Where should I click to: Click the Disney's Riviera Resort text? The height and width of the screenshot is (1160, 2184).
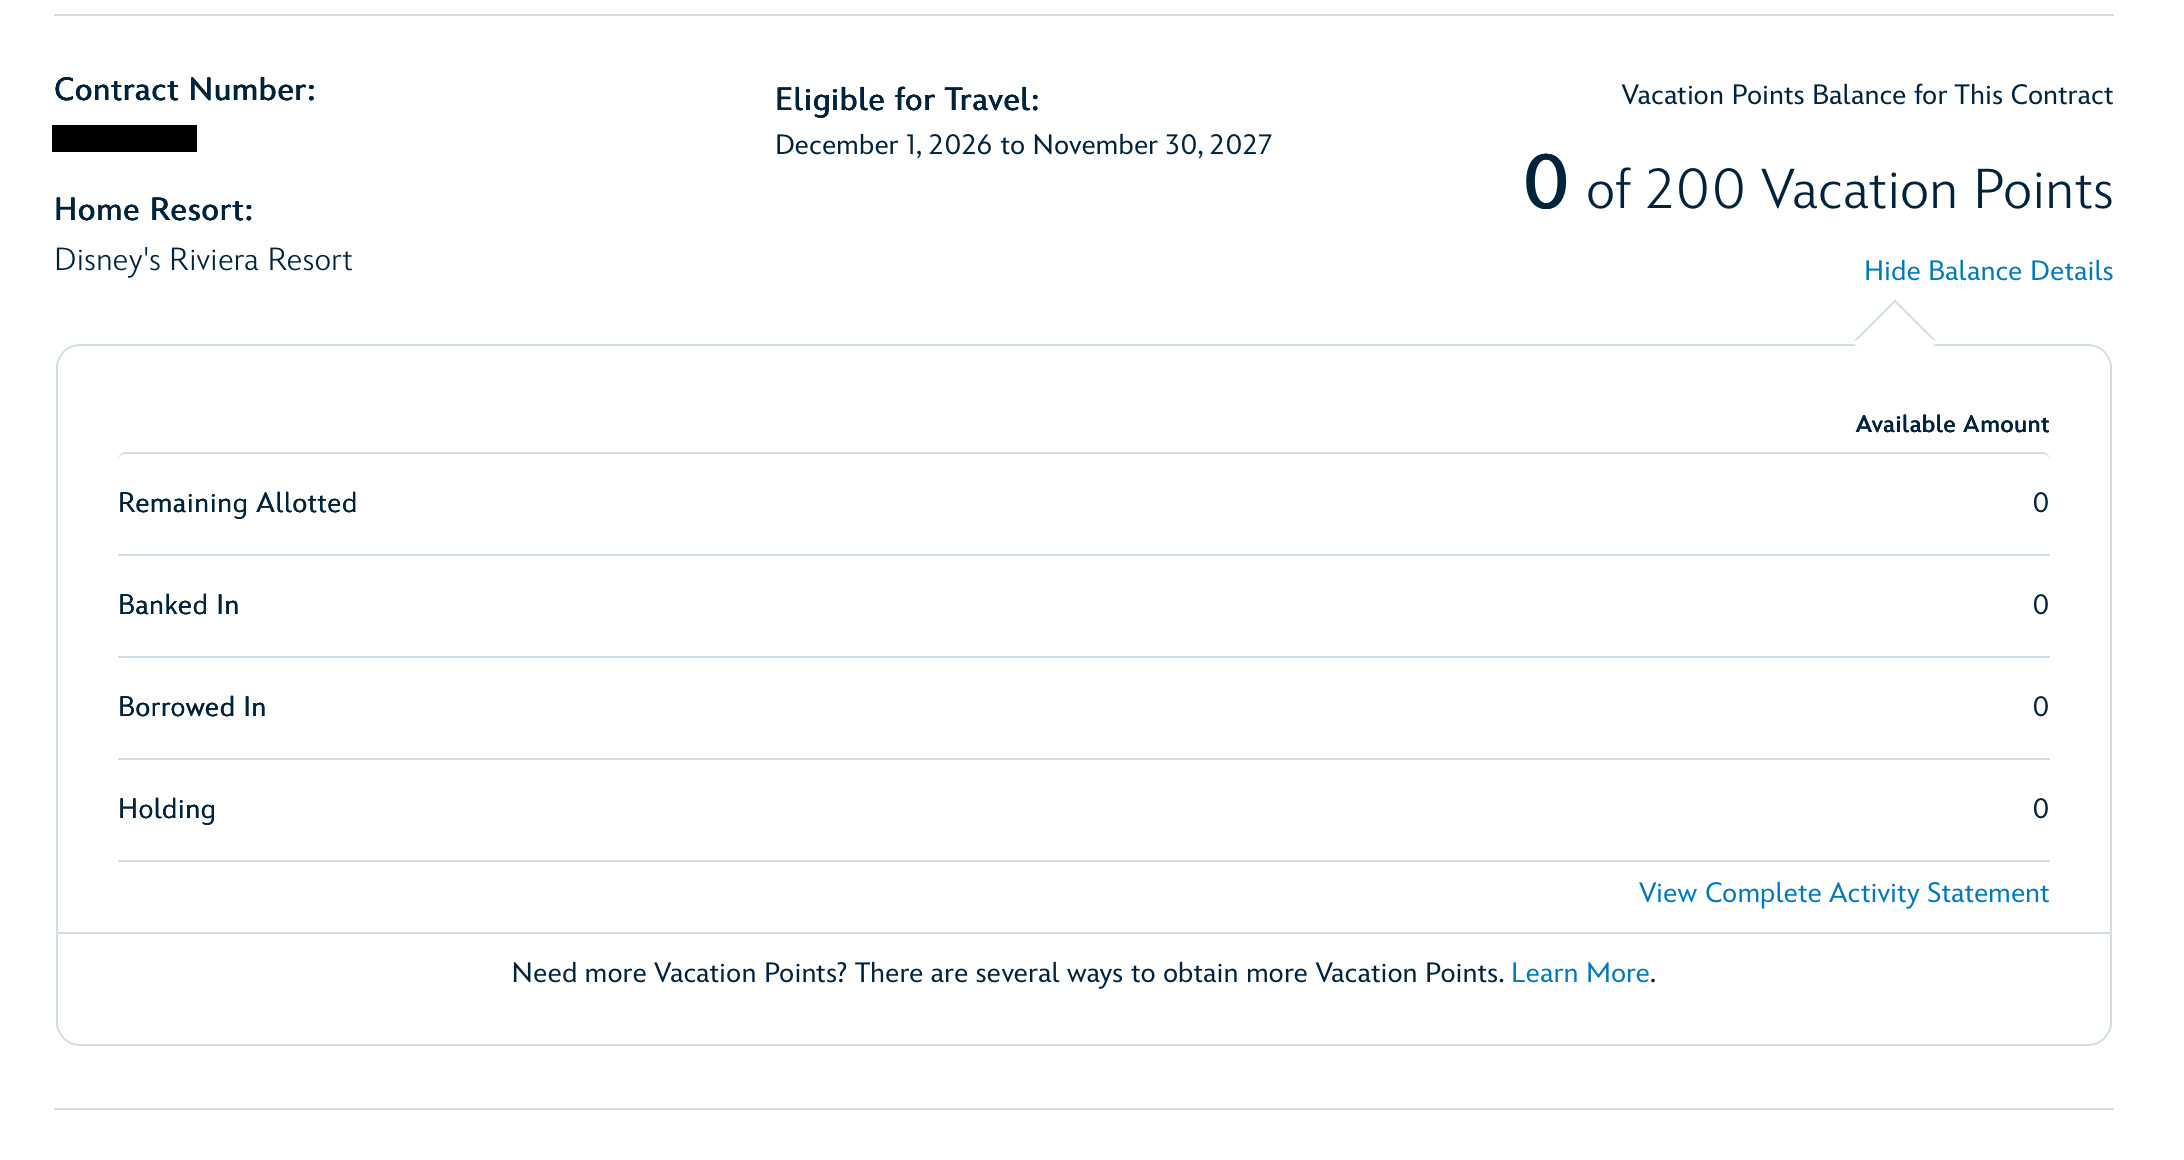(x=203, y=260)
